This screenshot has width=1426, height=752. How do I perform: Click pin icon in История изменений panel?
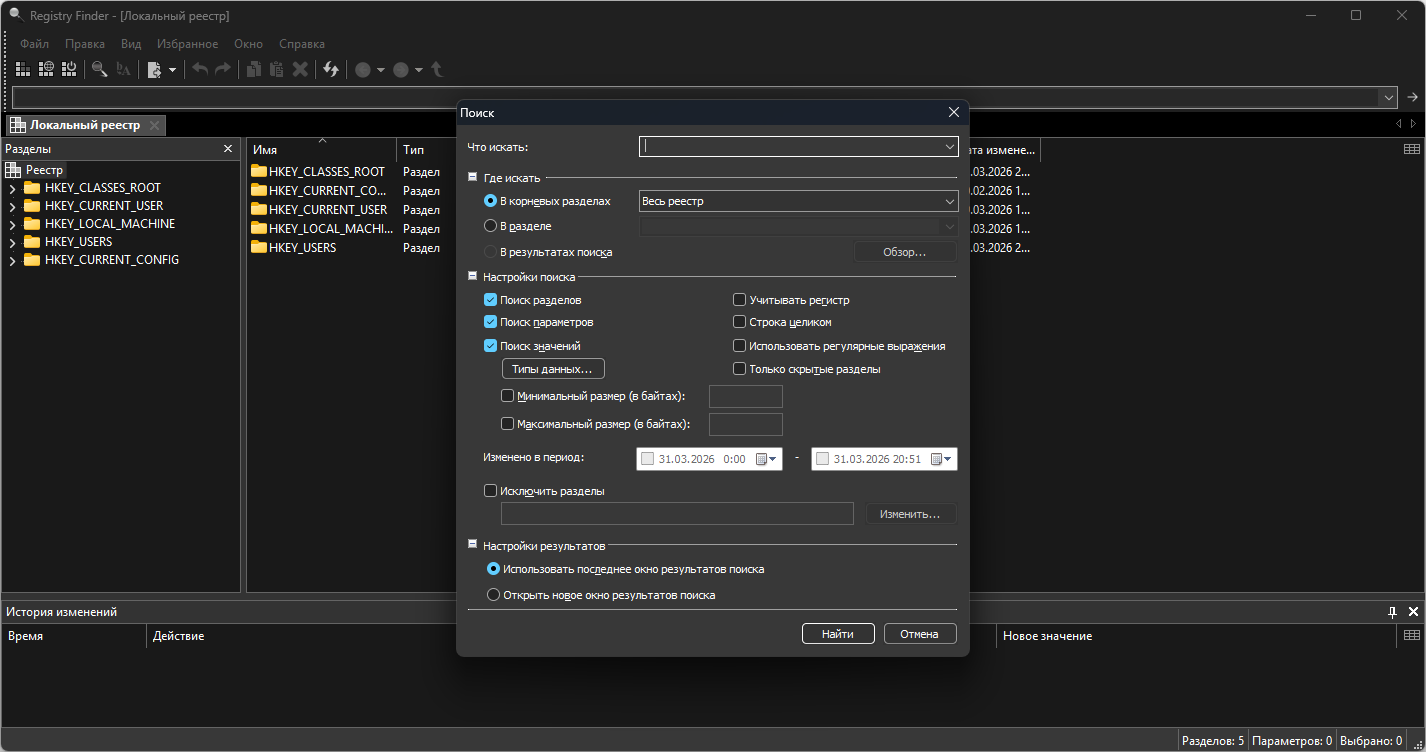pyautogui.click(x=1391, y=611)
